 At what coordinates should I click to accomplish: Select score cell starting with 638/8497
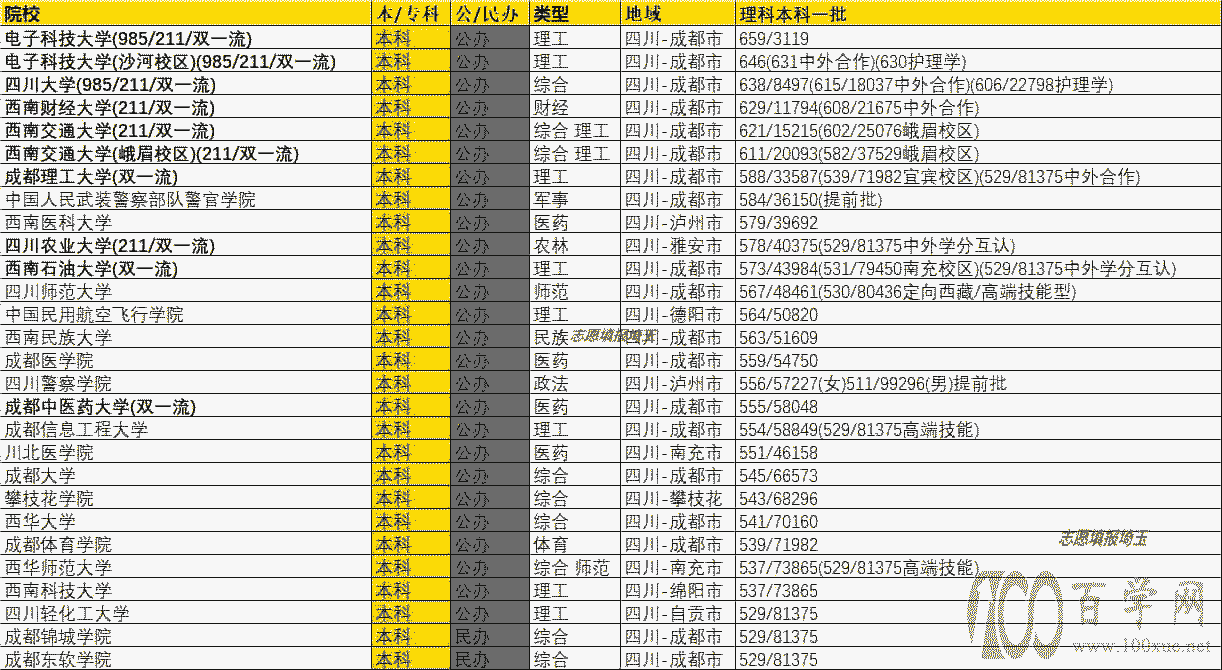[x=977, y=85]
